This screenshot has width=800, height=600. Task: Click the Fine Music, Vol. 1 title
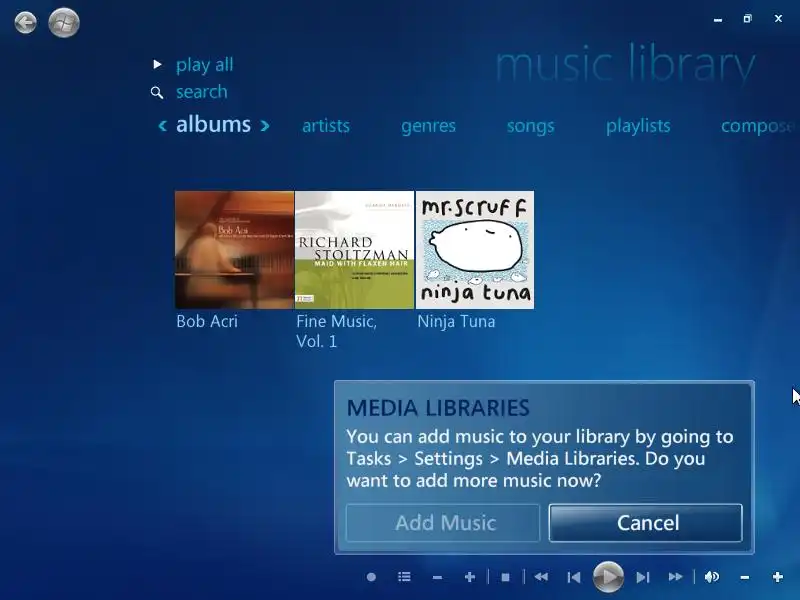tap(336, 331)
